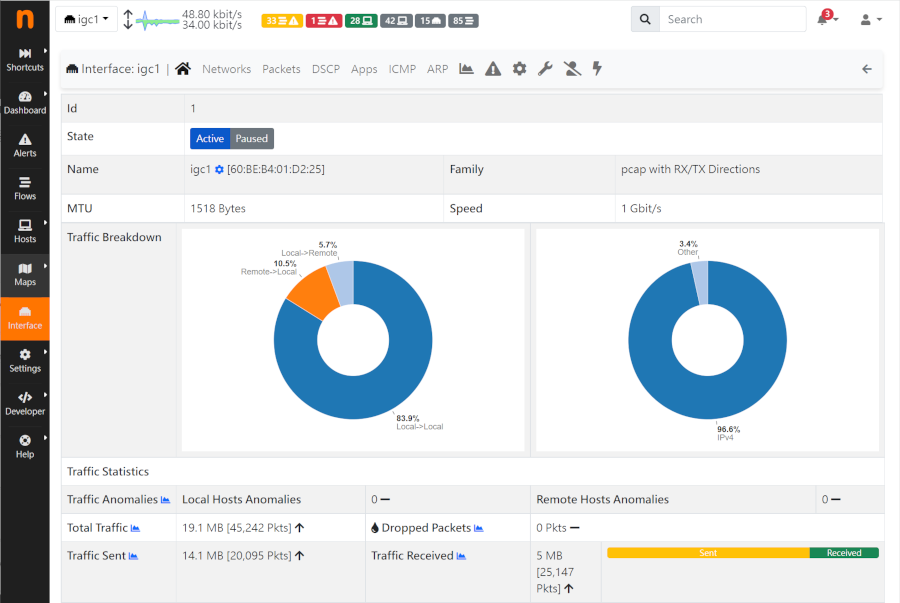Open the historical charts icon tab
The image size is (900, 603).
[466, 69]
